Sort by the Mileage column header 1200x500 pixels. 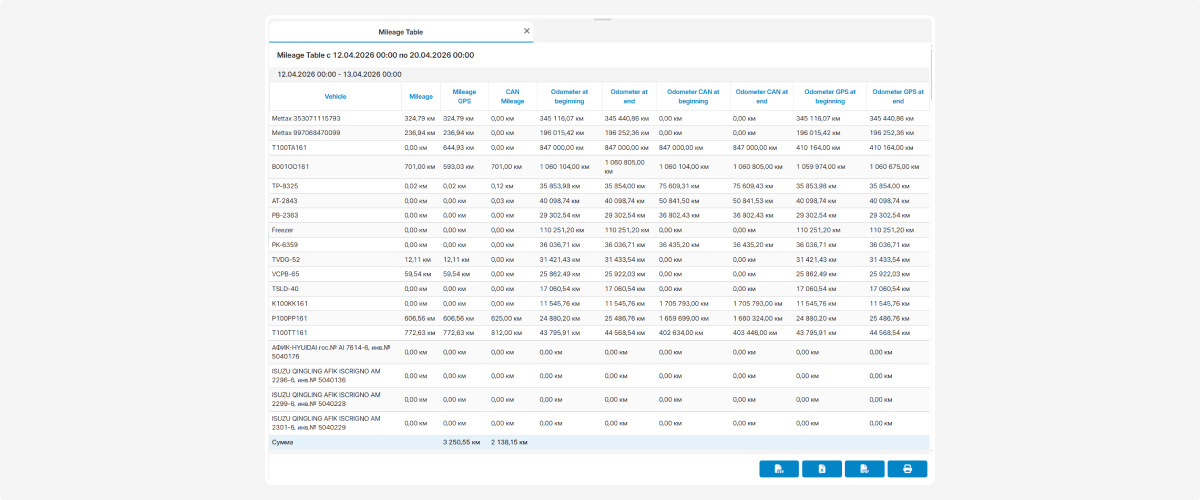click(x=421, y=97)
